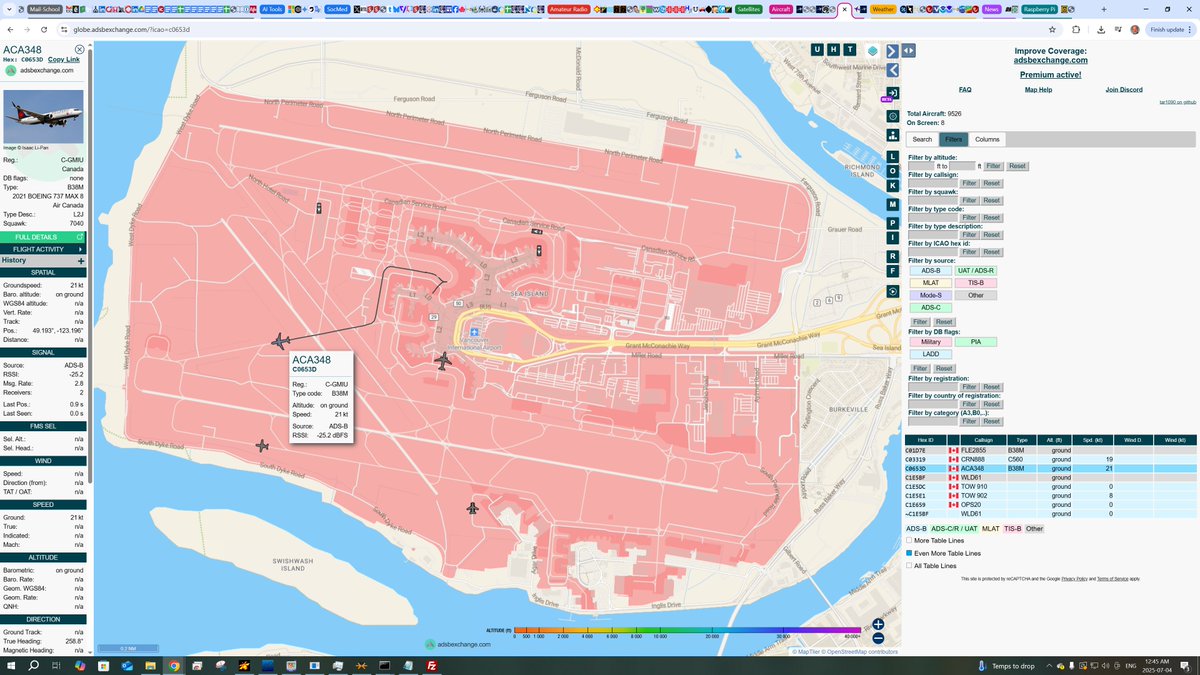Check All Table Lines checkbox
The image size is (1200, 675).
[909, 566]
